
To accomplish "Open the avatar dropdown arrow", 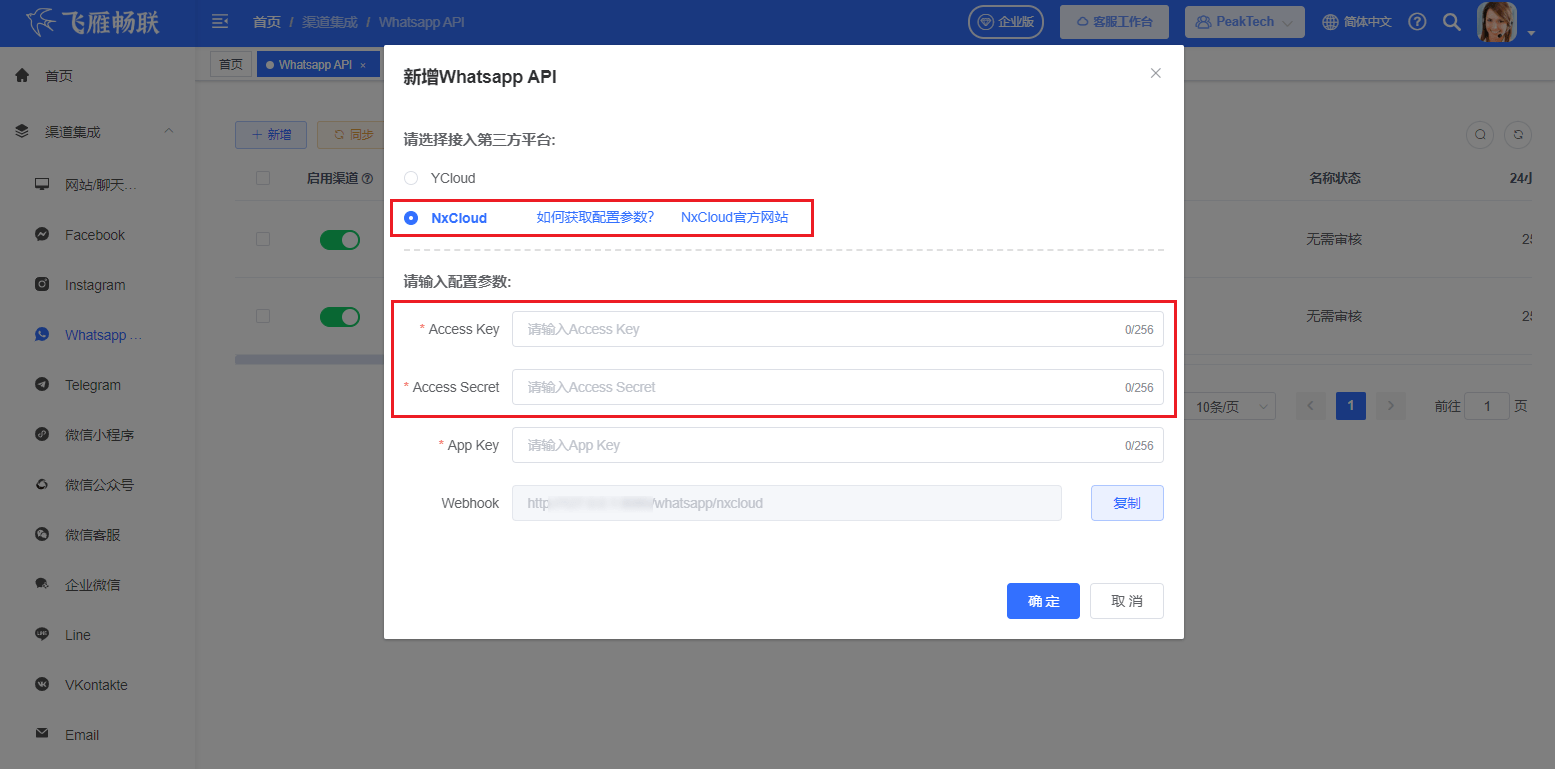I will pos(1531,33).
